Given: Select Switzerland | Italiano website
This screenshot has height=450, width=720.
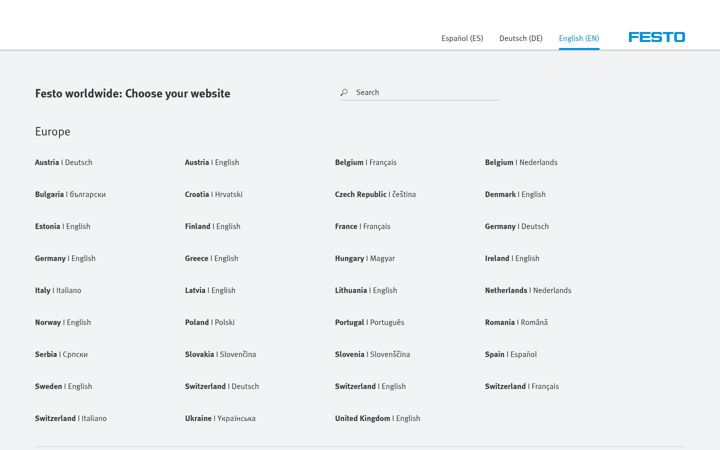Looking at the screenshot, I should (71, 418).
